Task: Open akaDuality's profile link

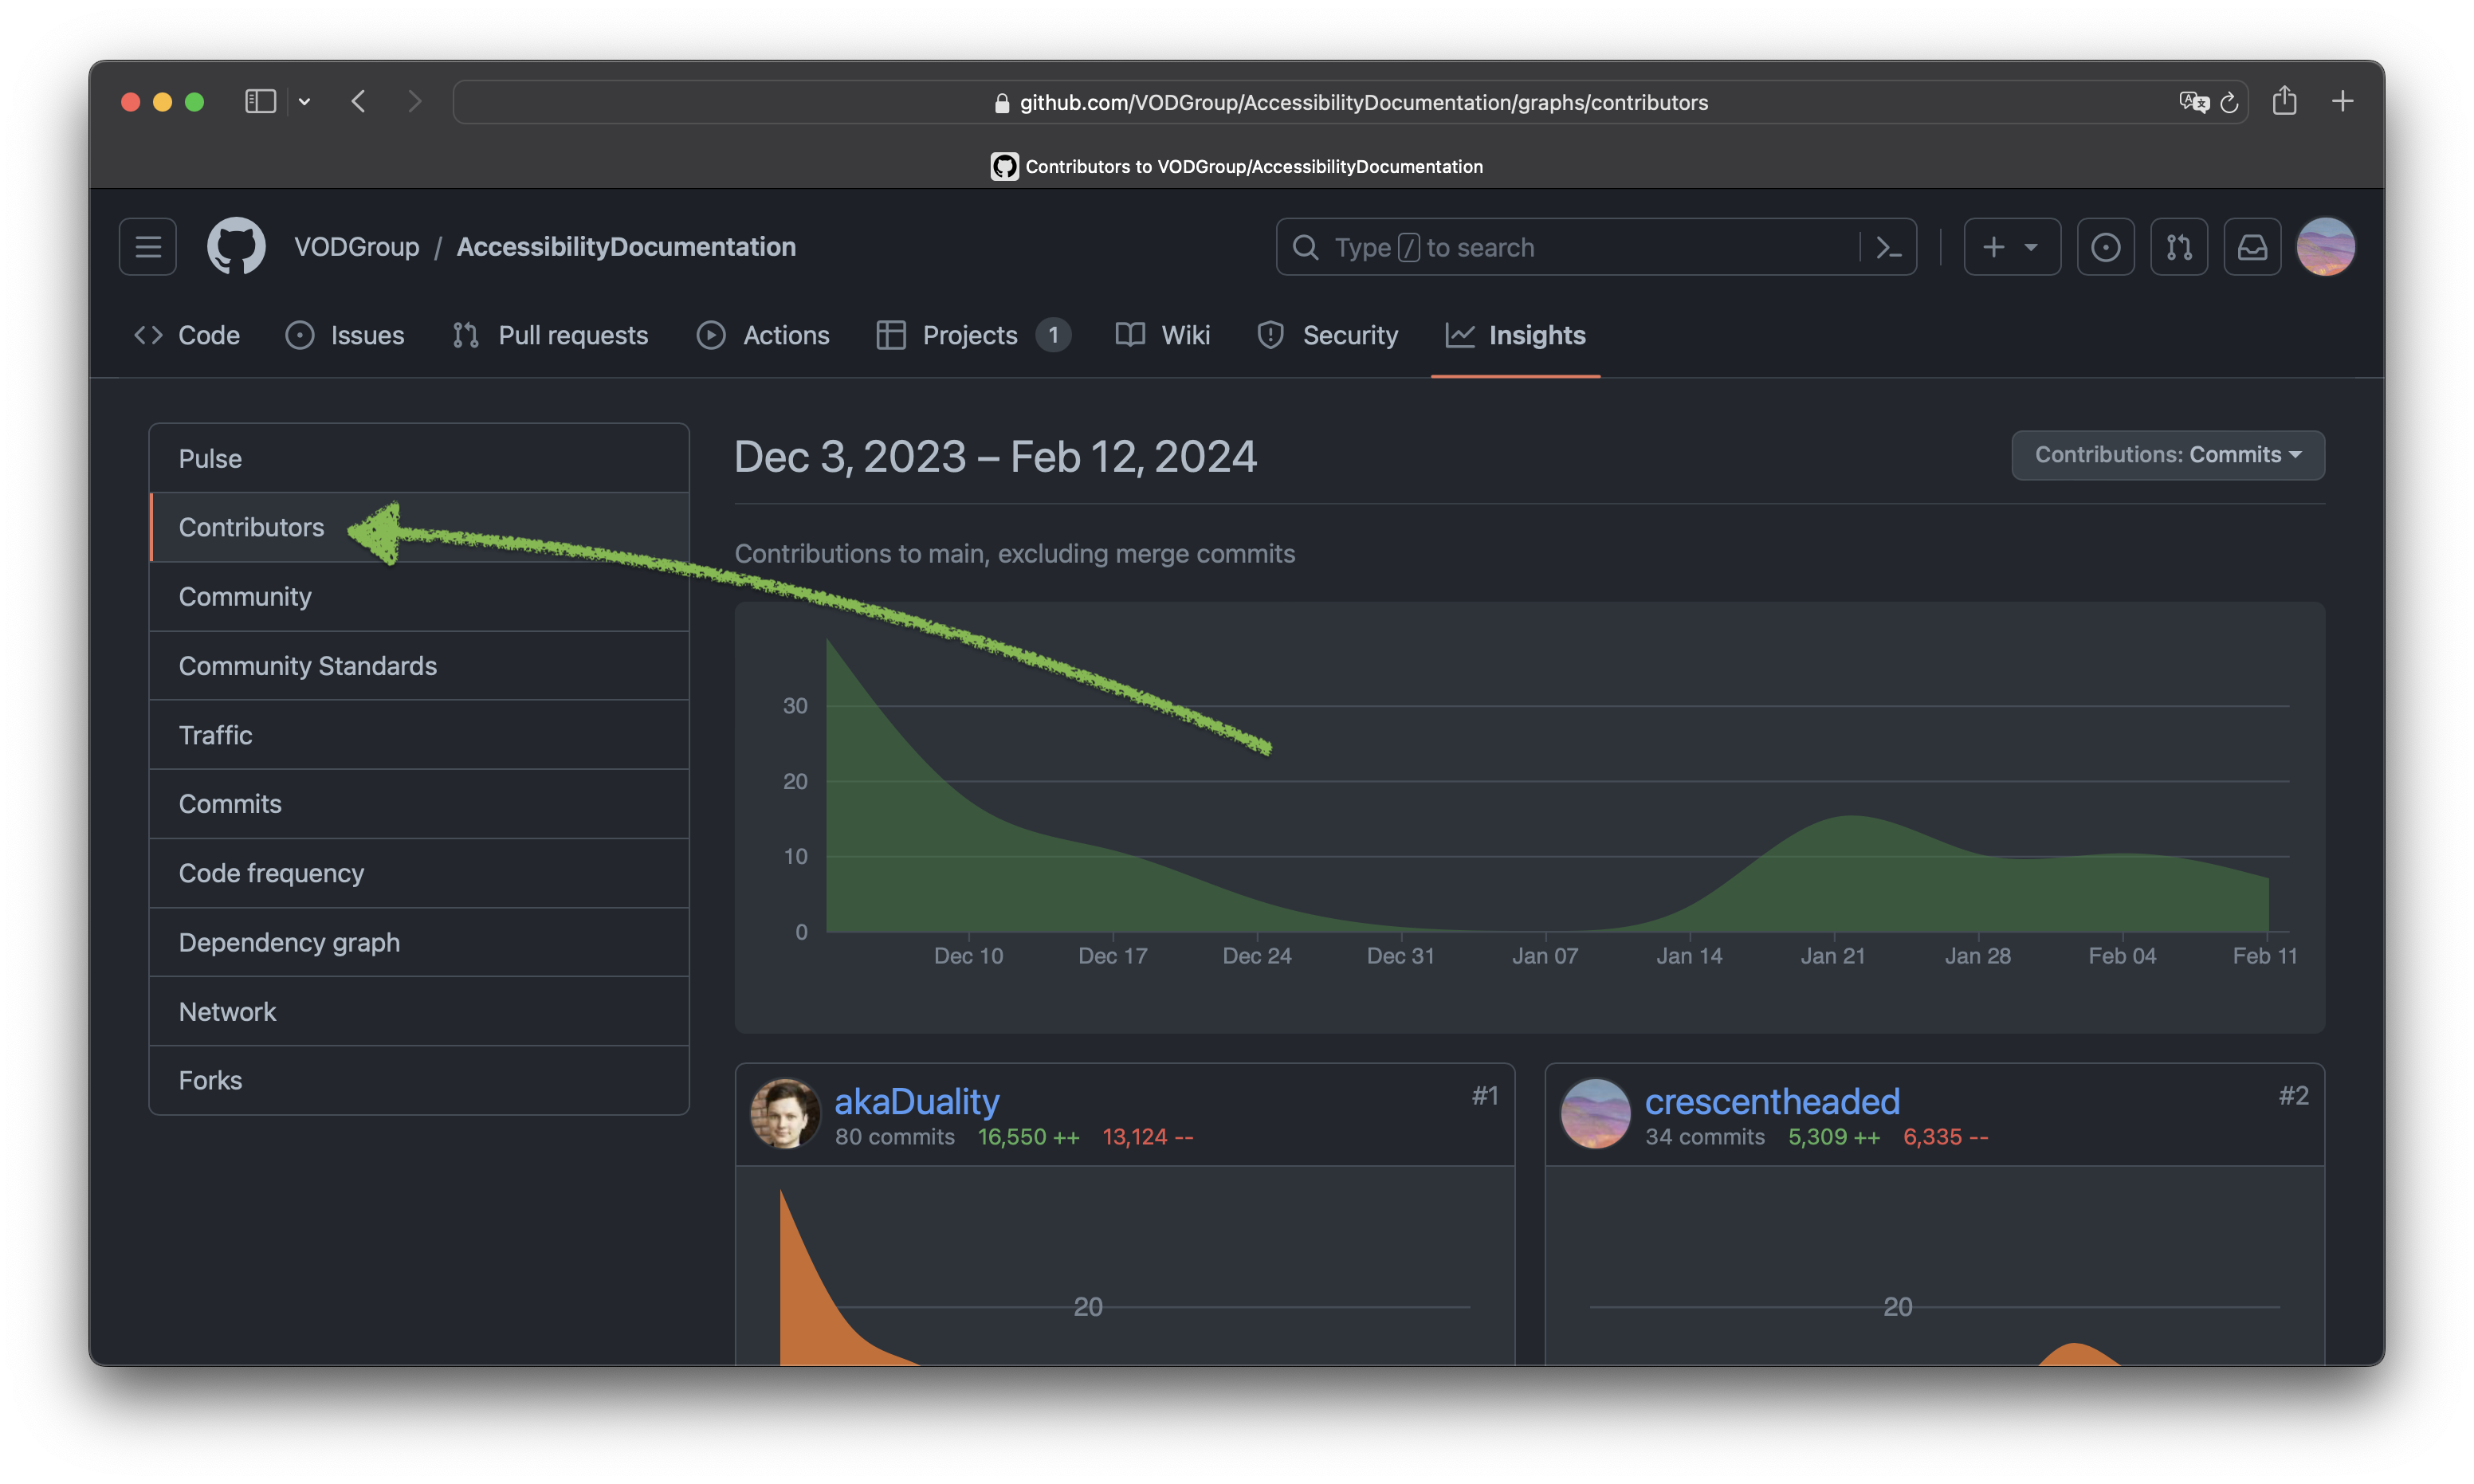Action: 916,1101
